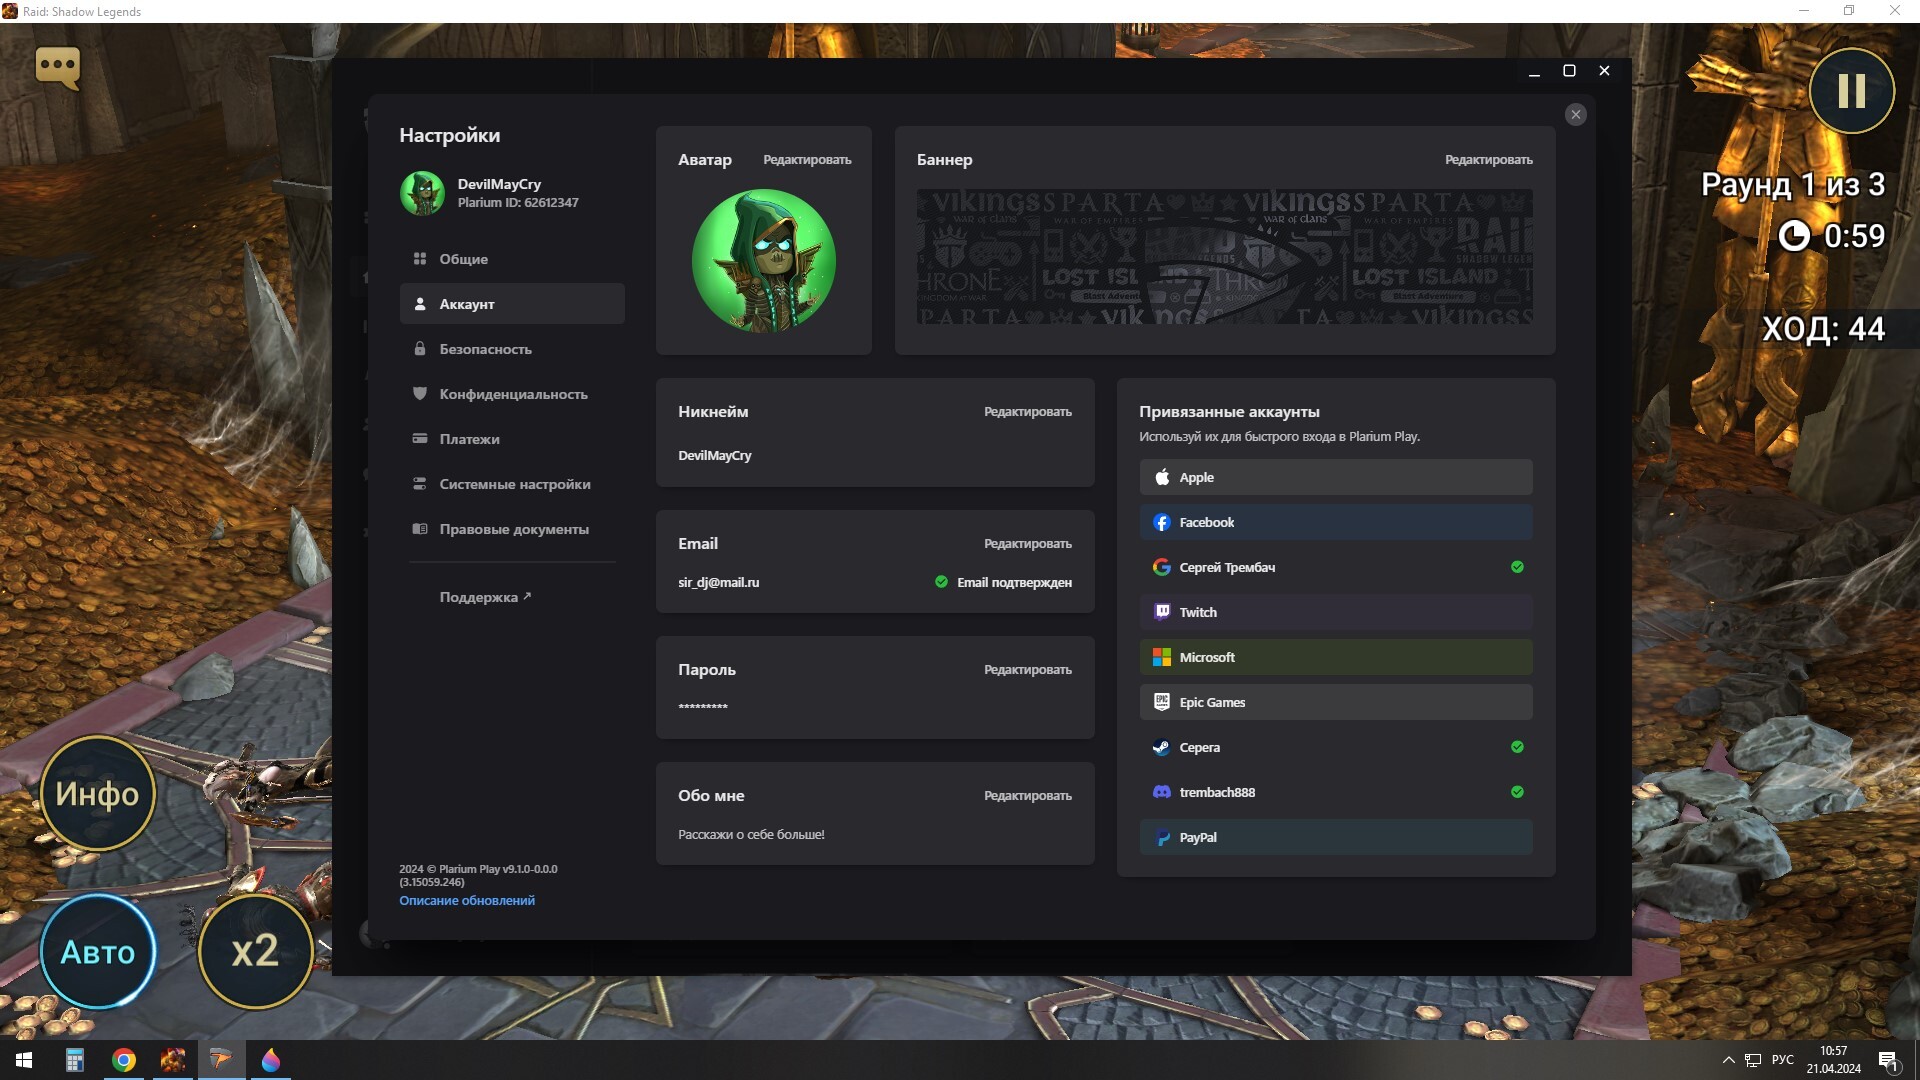
Task: Open the Calculator taskbar icon
Action: [75, 1060]
